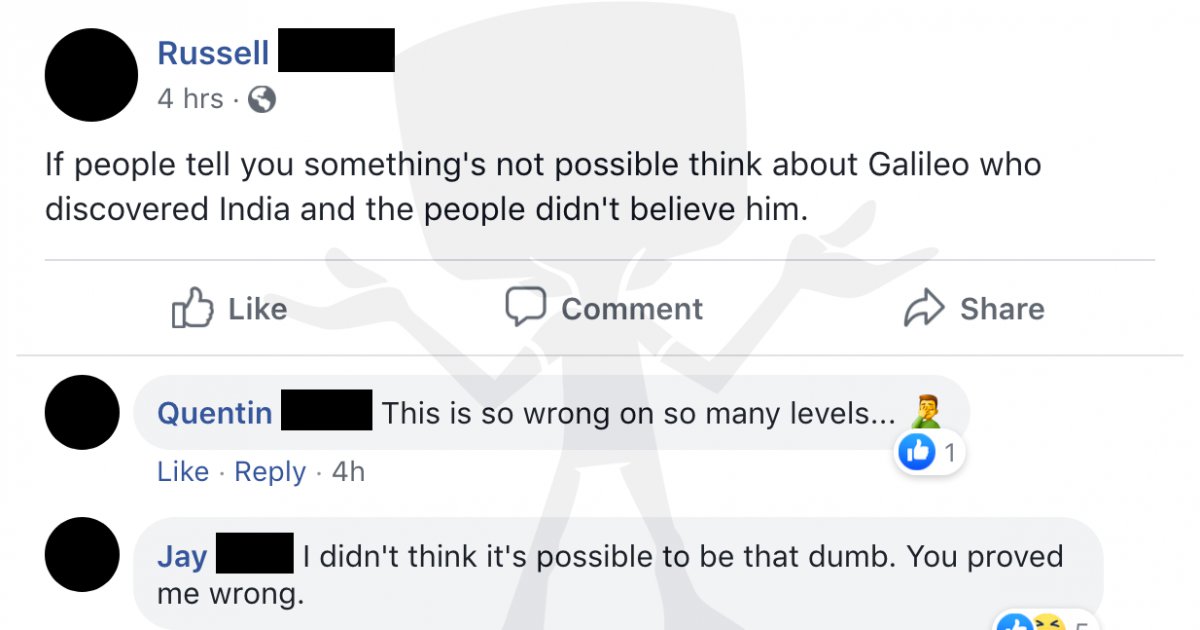Click the thumbs-up Like icon on the post

tap(193, 308)
